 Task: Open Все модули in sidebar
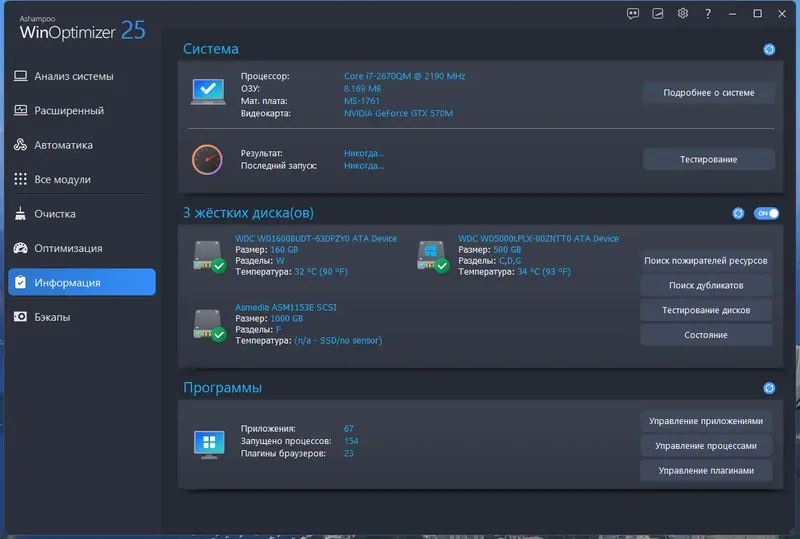click(x=82, y=179)
